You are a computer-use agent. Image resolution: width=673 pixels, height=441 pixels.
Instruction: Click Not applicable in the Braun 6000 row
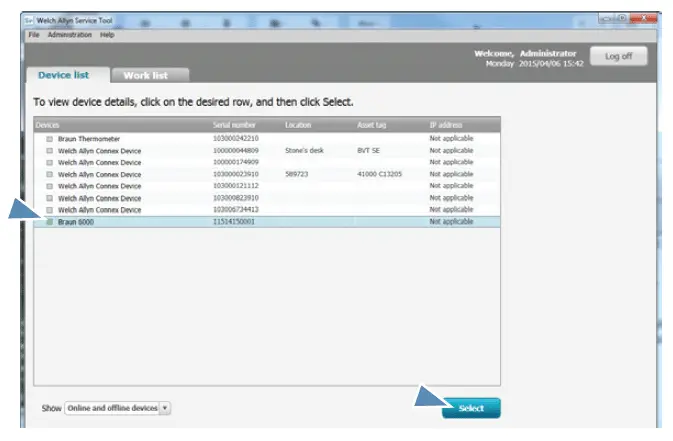point(451,222)
